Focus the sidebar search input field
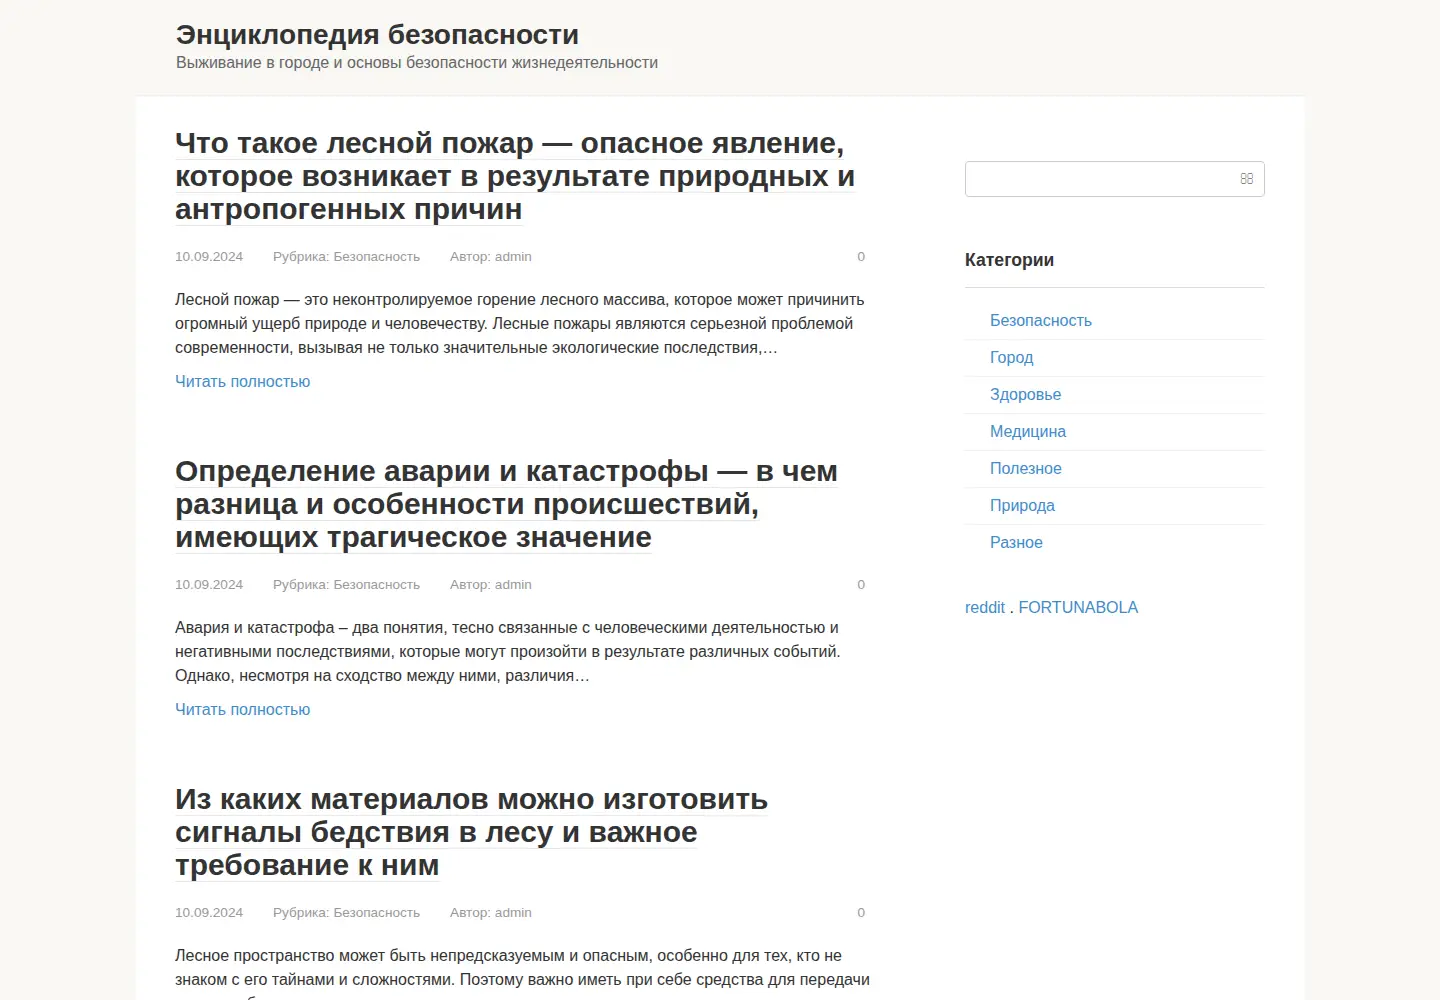 click(1114, 179)
